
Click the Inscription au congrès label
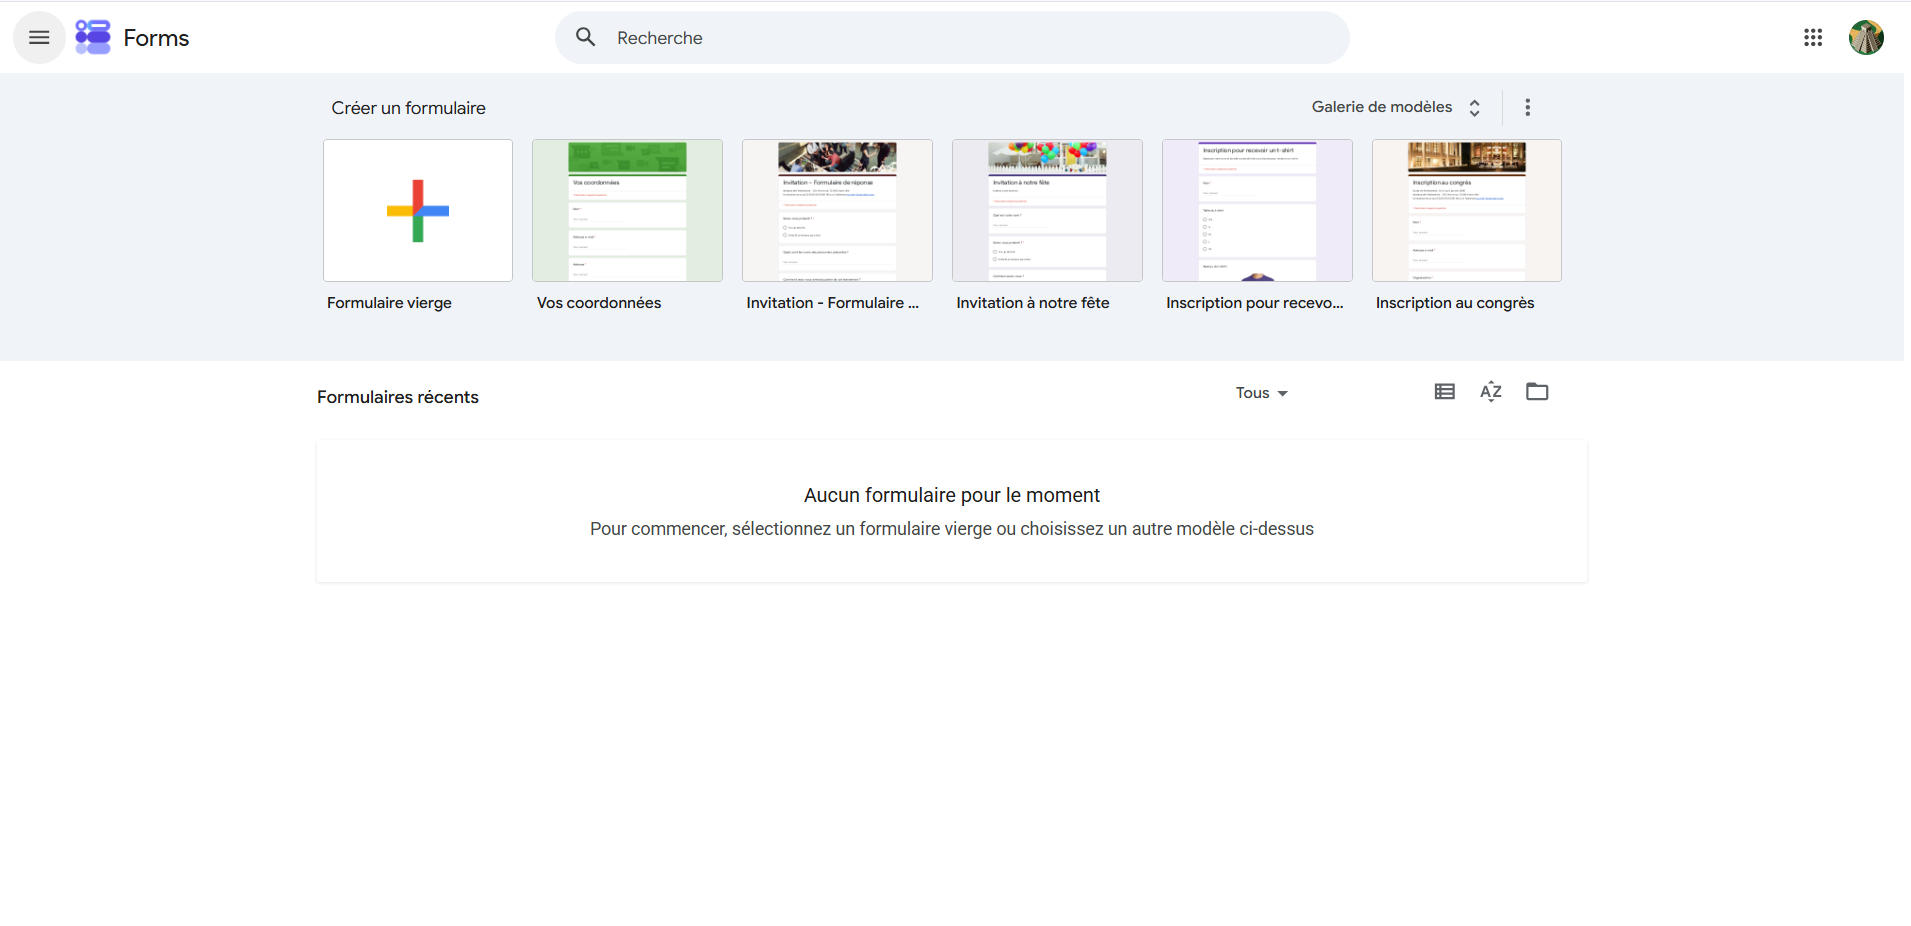pyautogui.click(x=1455, y=303)
